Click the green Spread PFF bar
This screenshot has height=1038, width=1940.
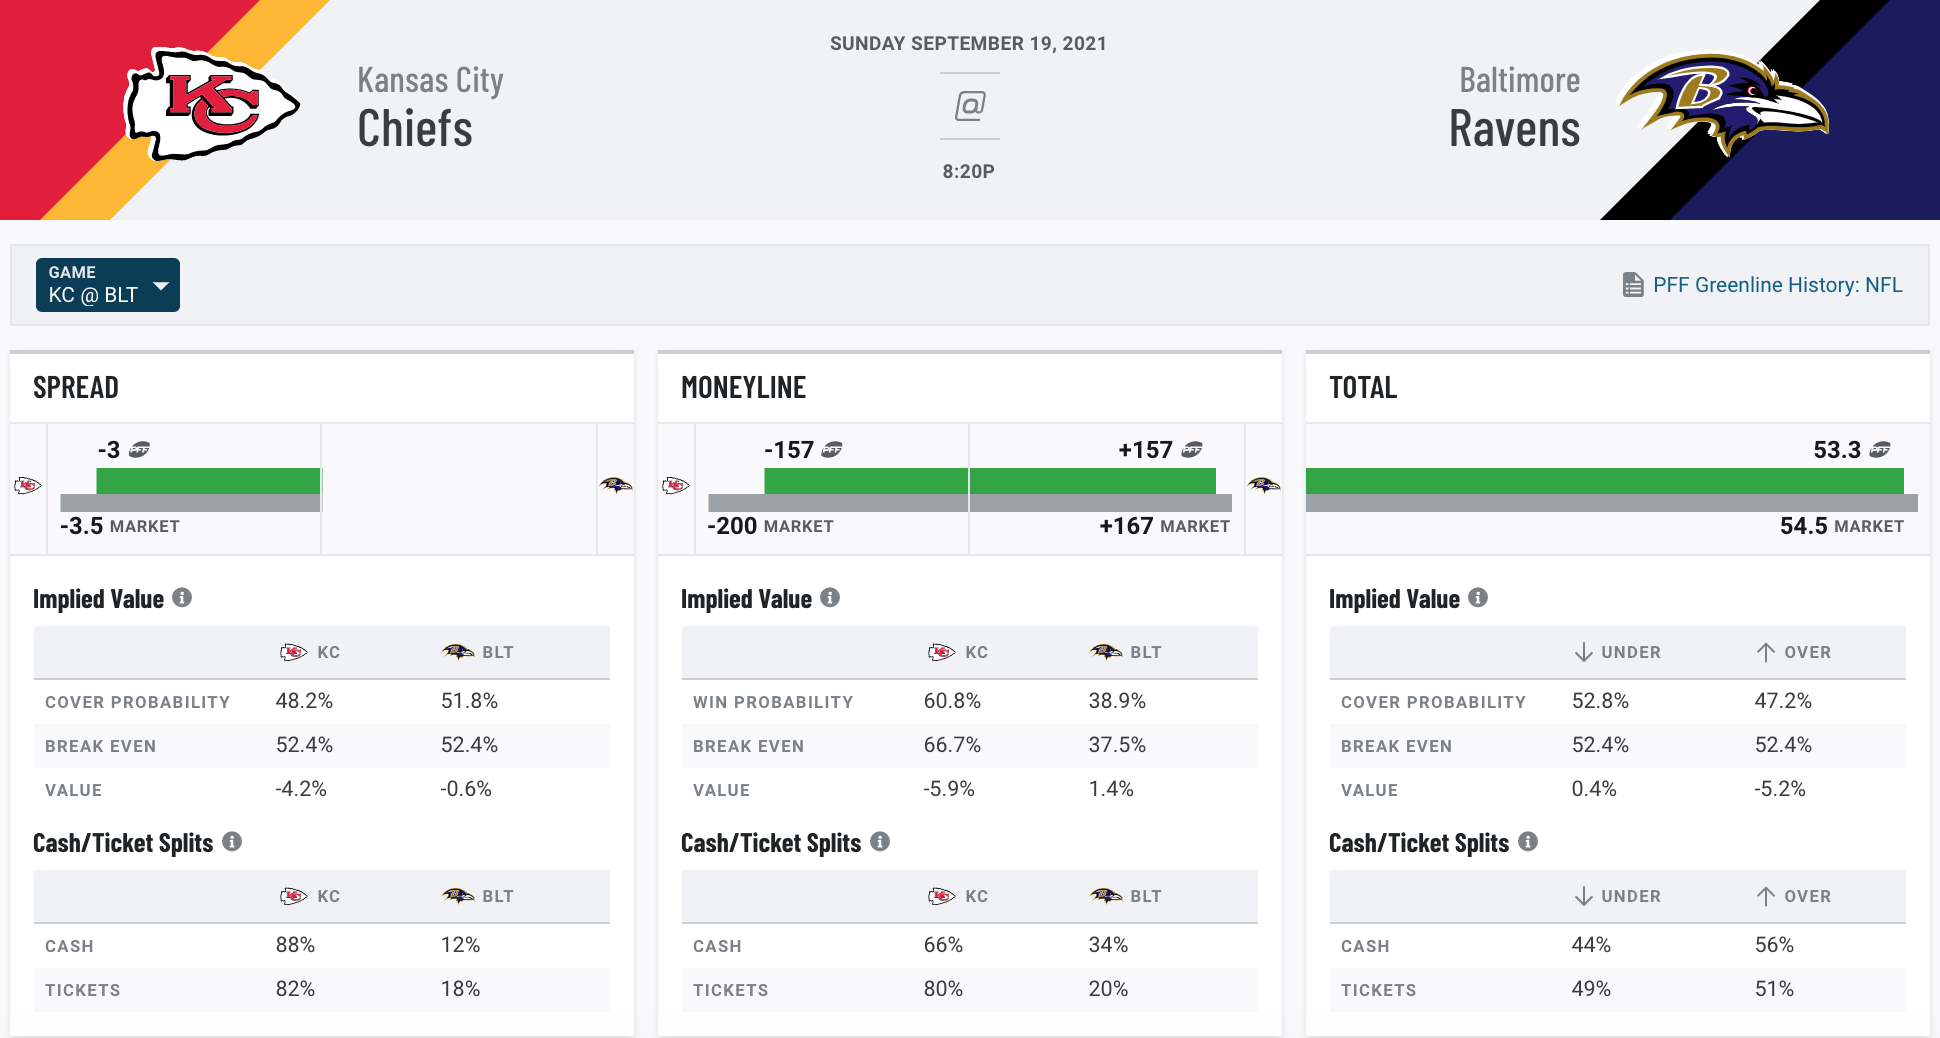point(208,481)
